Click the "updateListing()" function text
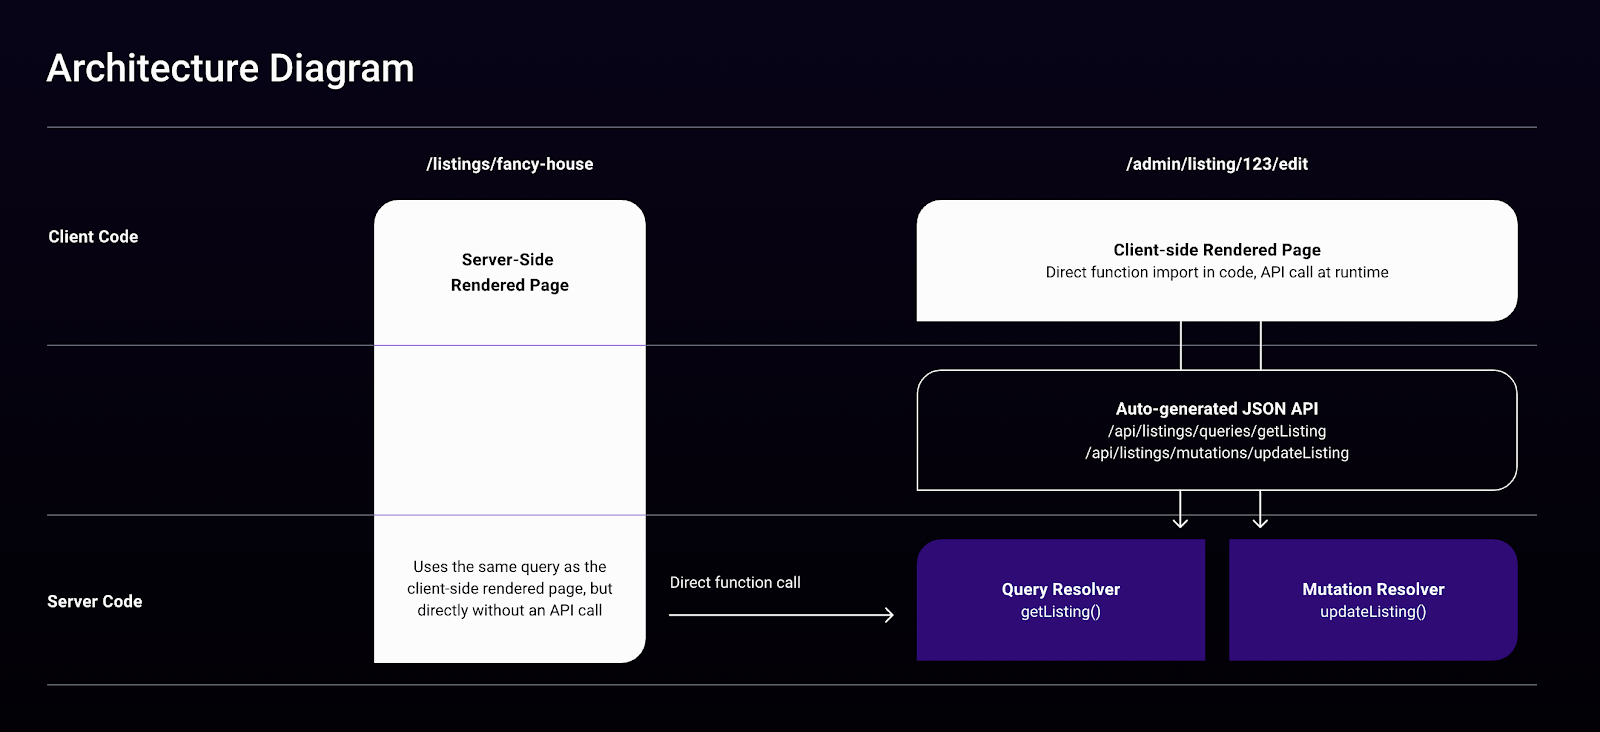Viewport: 1600px width, 732px height. click(x=1373, y=612)
